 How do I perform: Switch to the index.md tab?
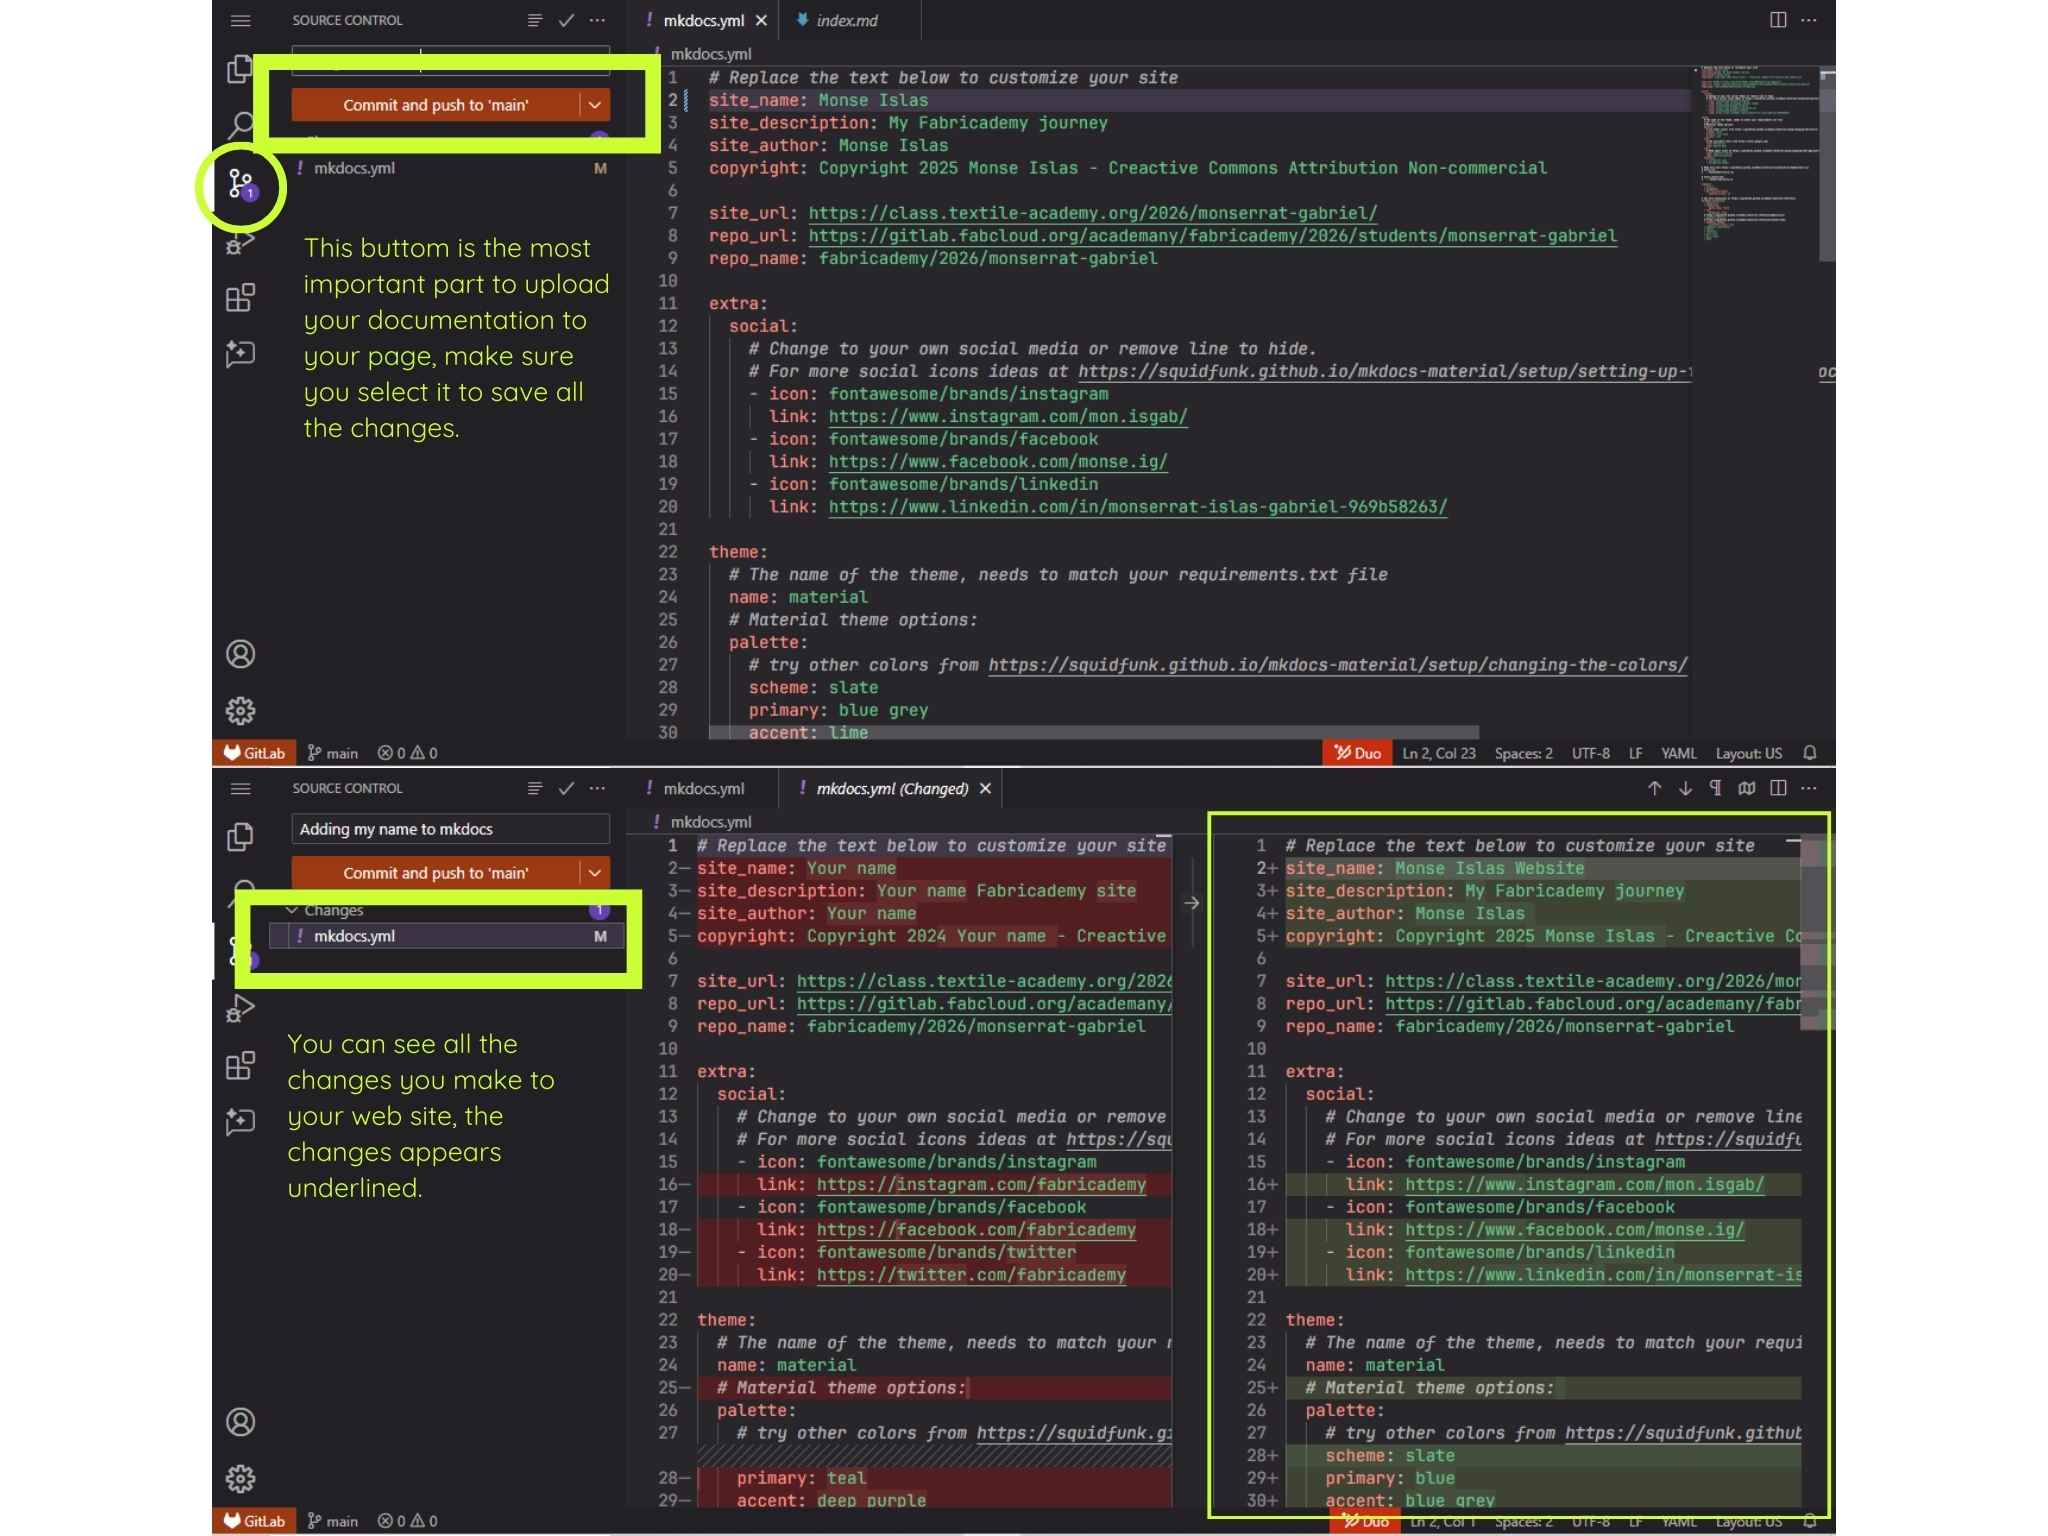(846, 20)
